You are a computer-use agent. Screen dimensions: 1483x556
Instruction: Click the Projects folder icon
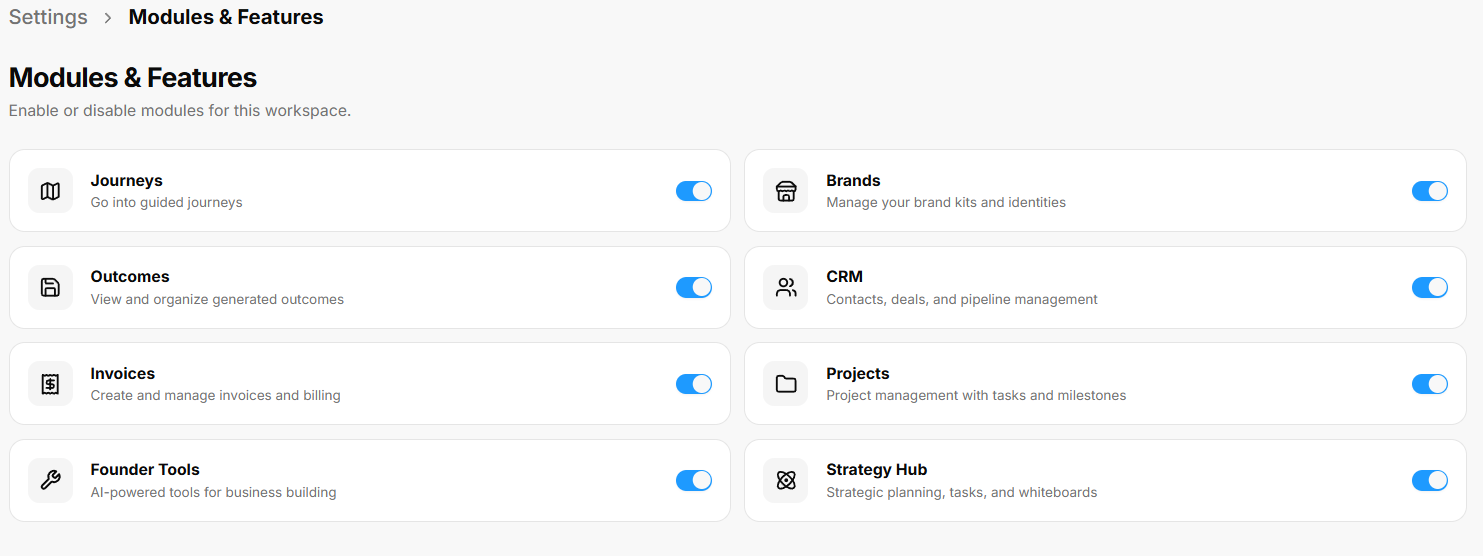click(x=786, y=384)
